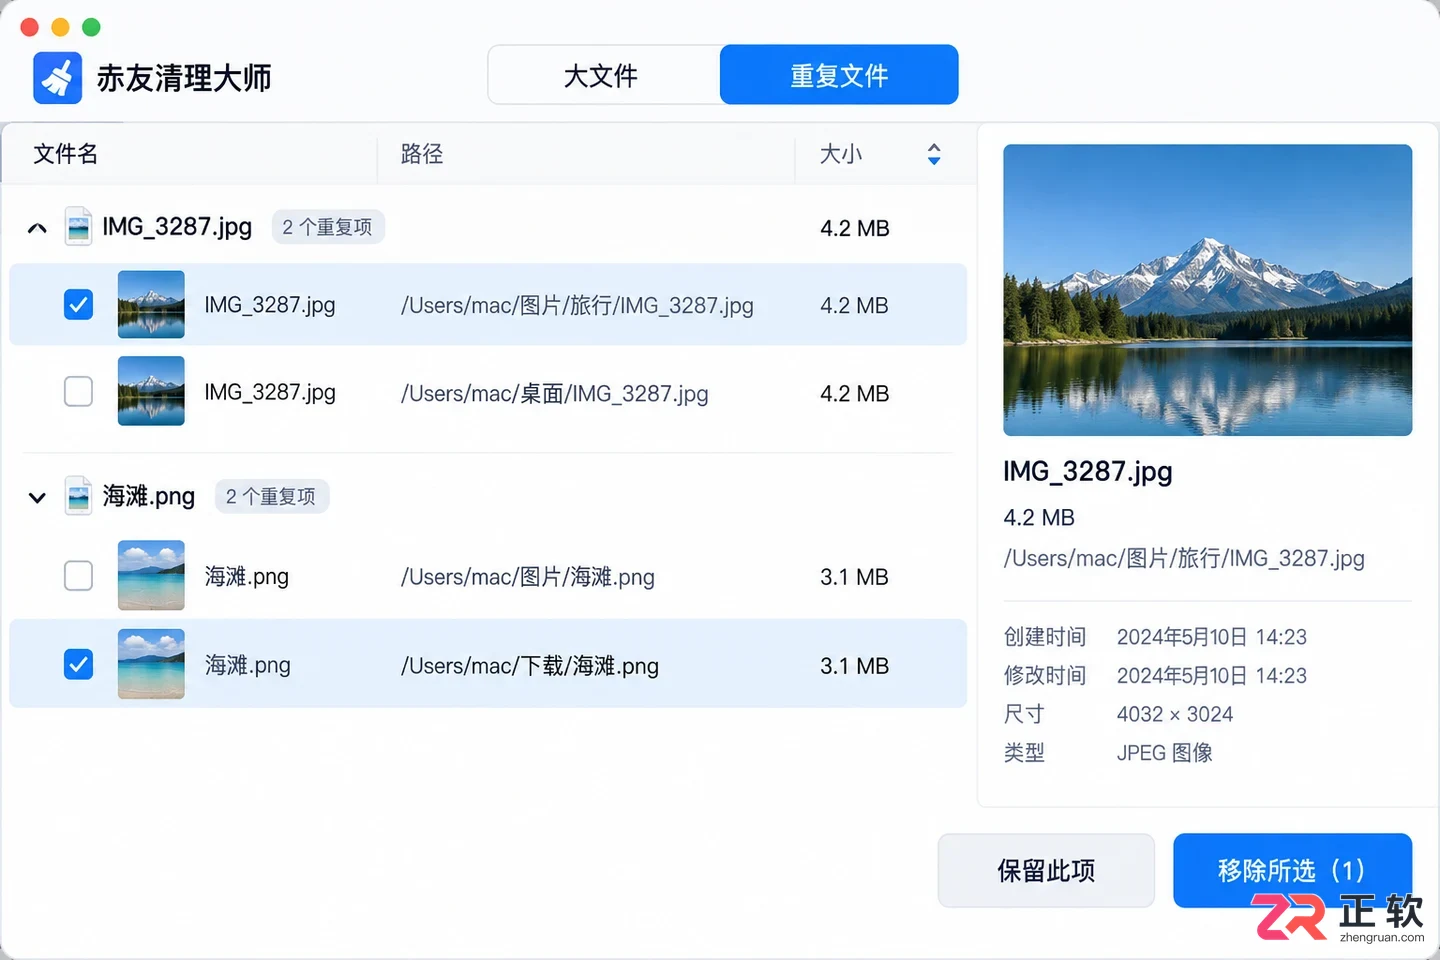This screenshot has width=1440, height=960.
Task: Click the large mountain preview image
Action: pos(1208,290)
